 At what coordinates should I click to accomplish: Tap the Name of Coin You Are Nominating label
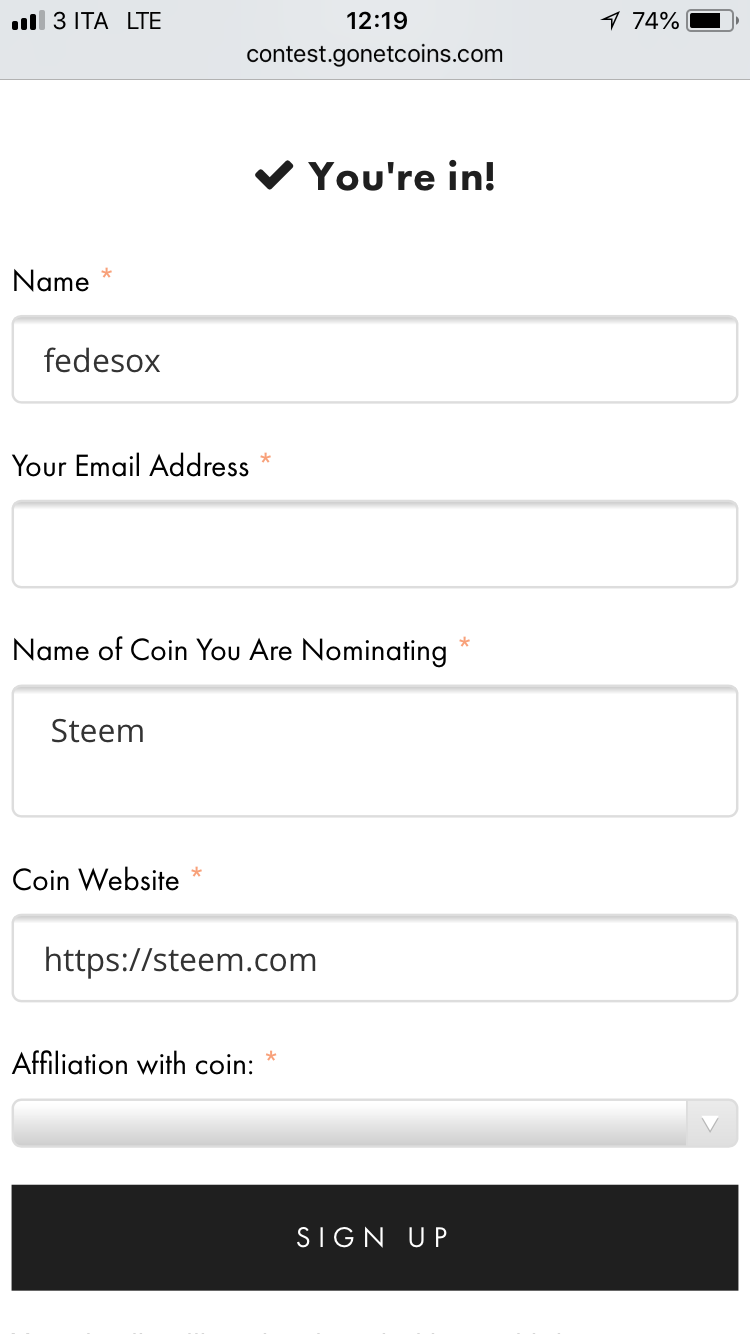tap(229, 651)
